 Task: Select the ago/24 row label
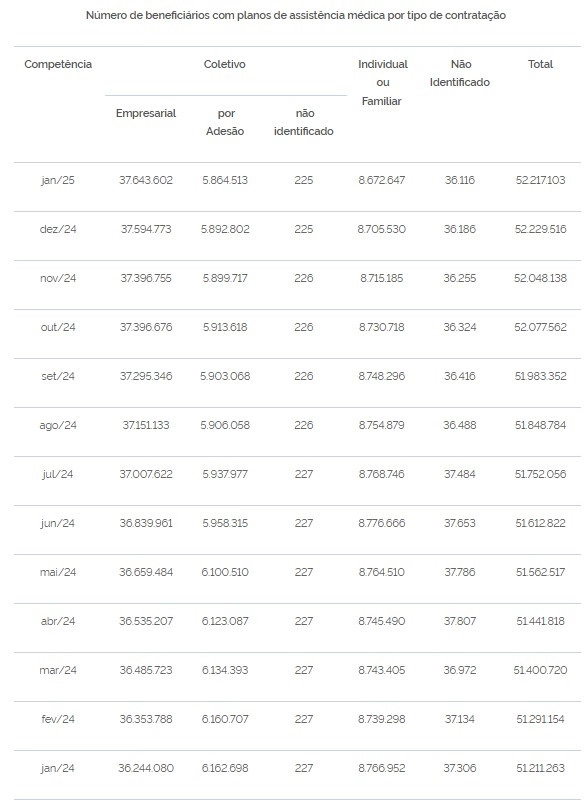point(58,425)
